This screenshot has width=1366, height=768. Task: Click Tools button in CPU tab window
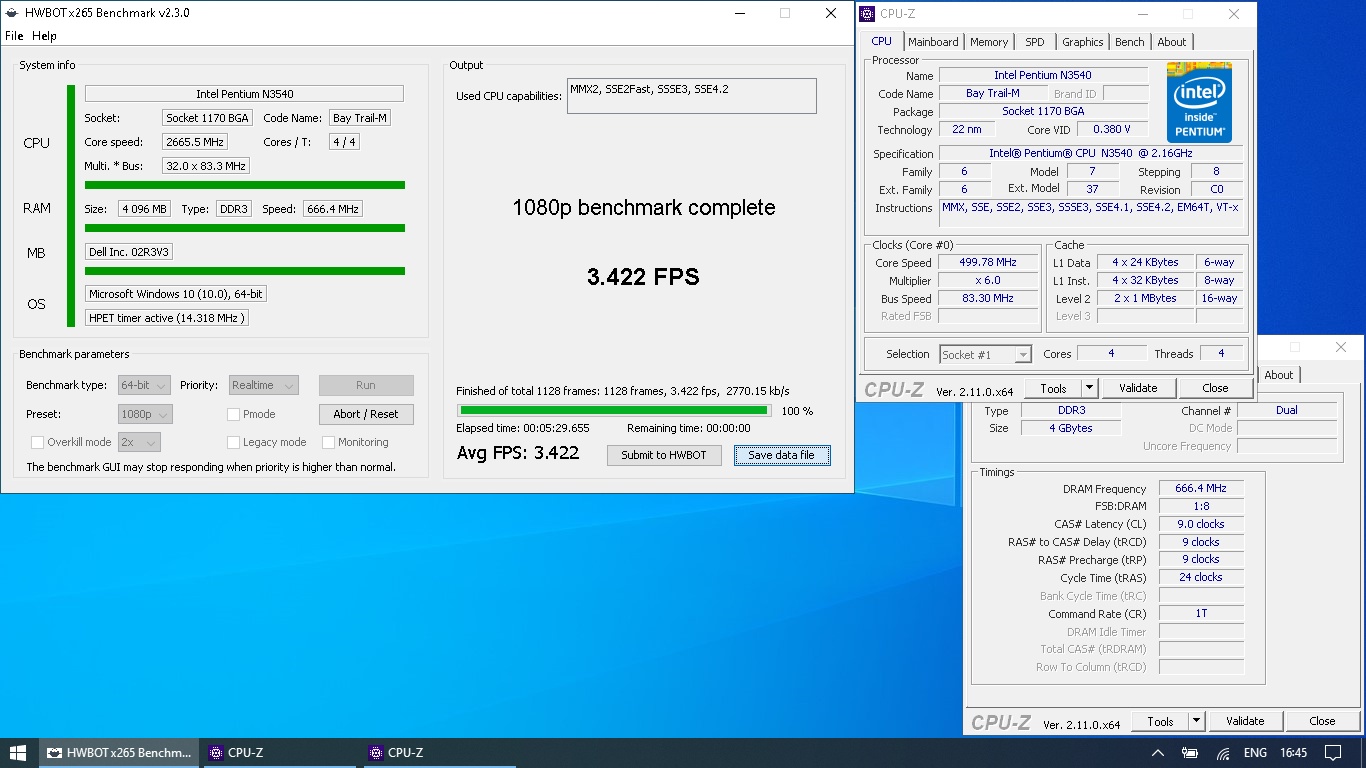click(x=1053, y=388)
